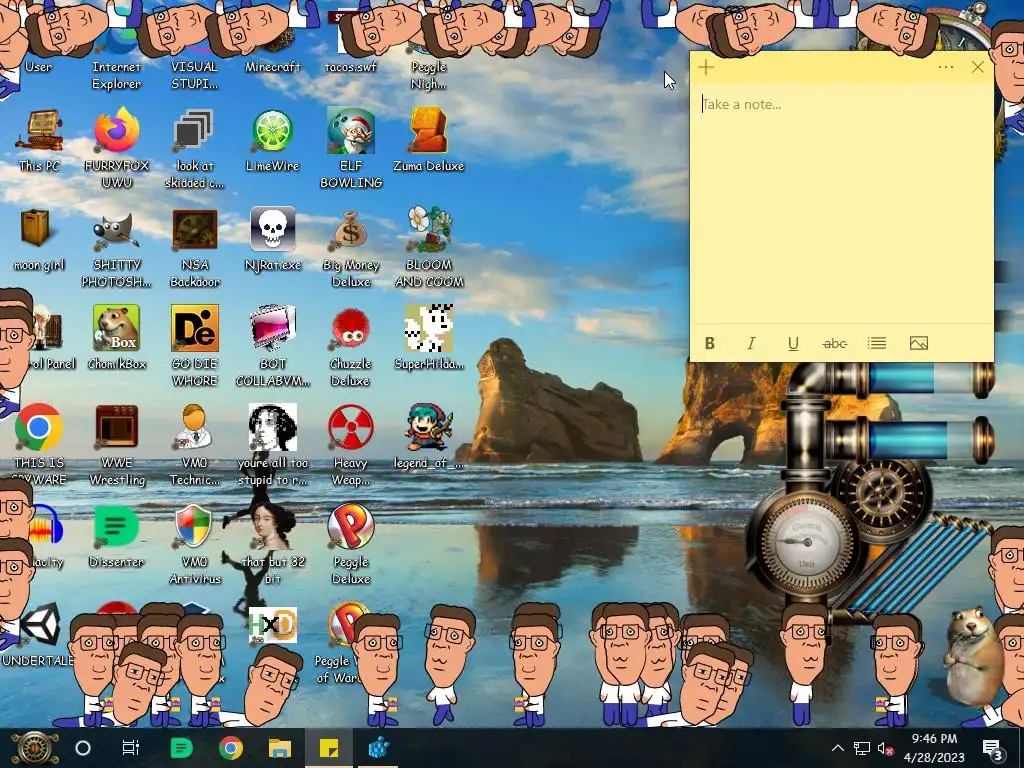Toggle underline in the sticky note
1024x768 pixels.
[793, 344]
